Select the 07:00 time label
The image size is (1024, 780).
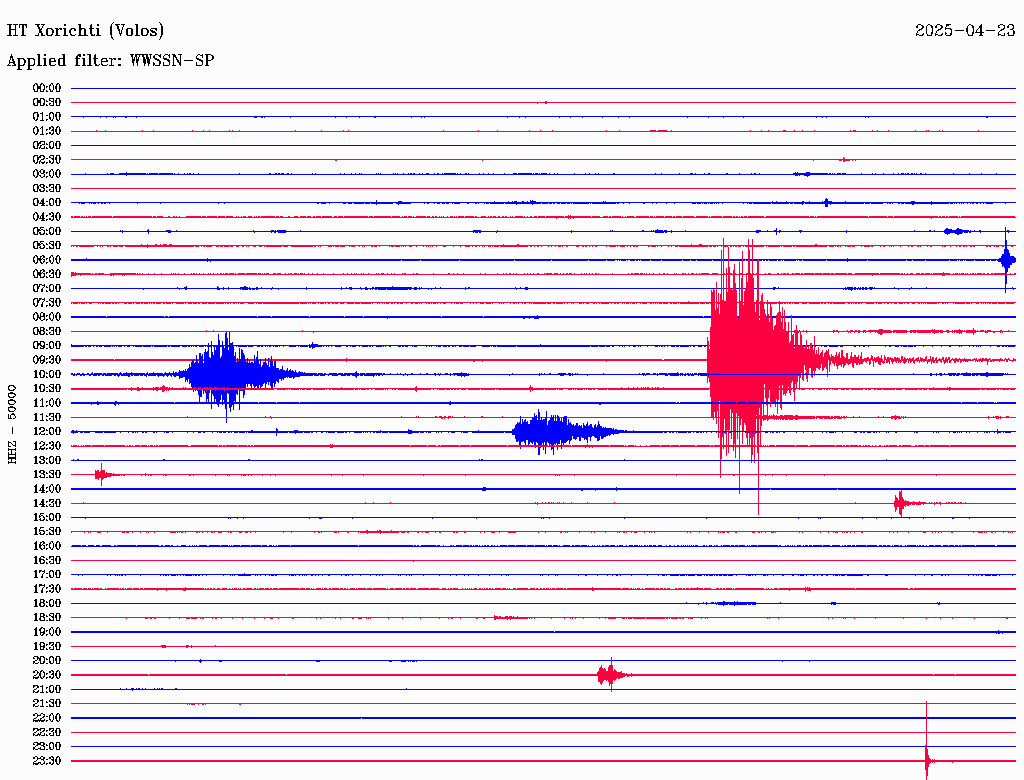click(x=47, y=289)
